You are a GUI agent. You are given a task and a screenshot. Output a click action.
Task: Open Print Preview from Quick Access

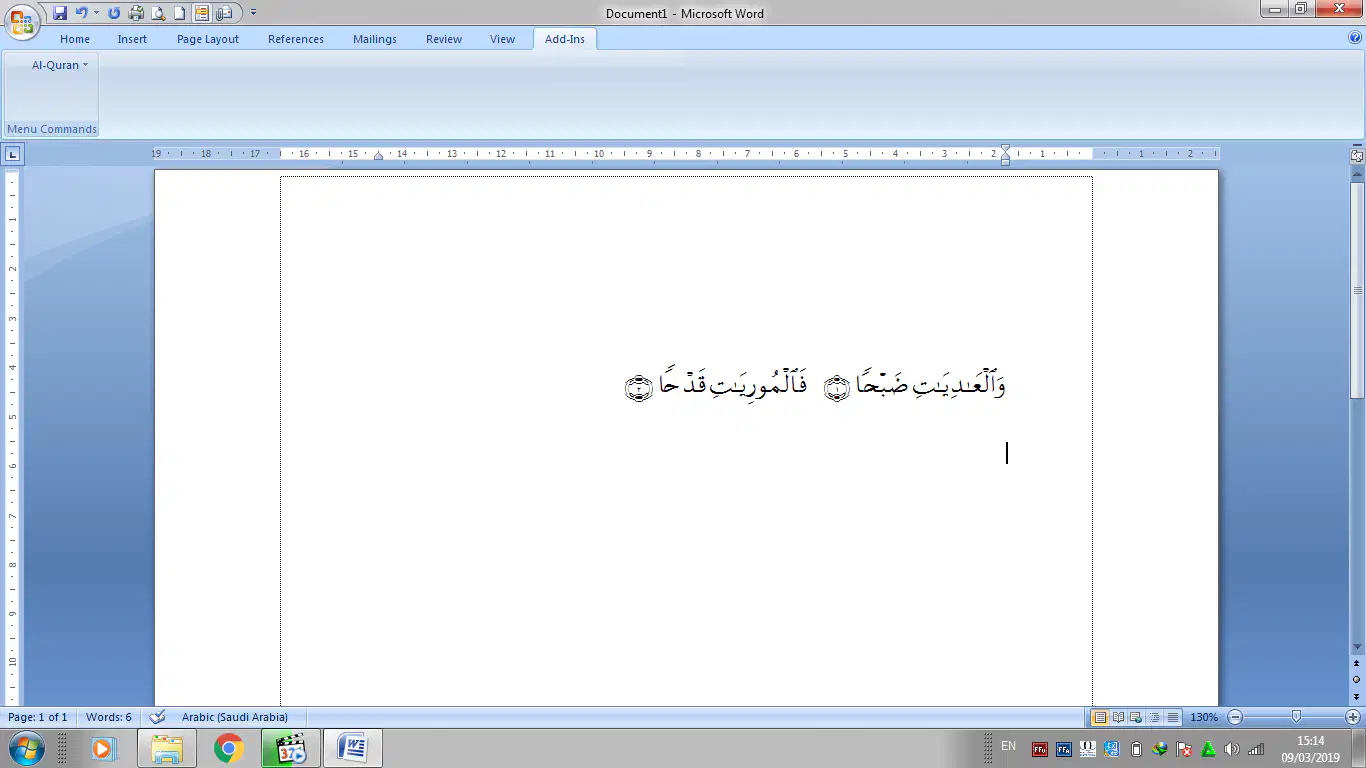158,13
